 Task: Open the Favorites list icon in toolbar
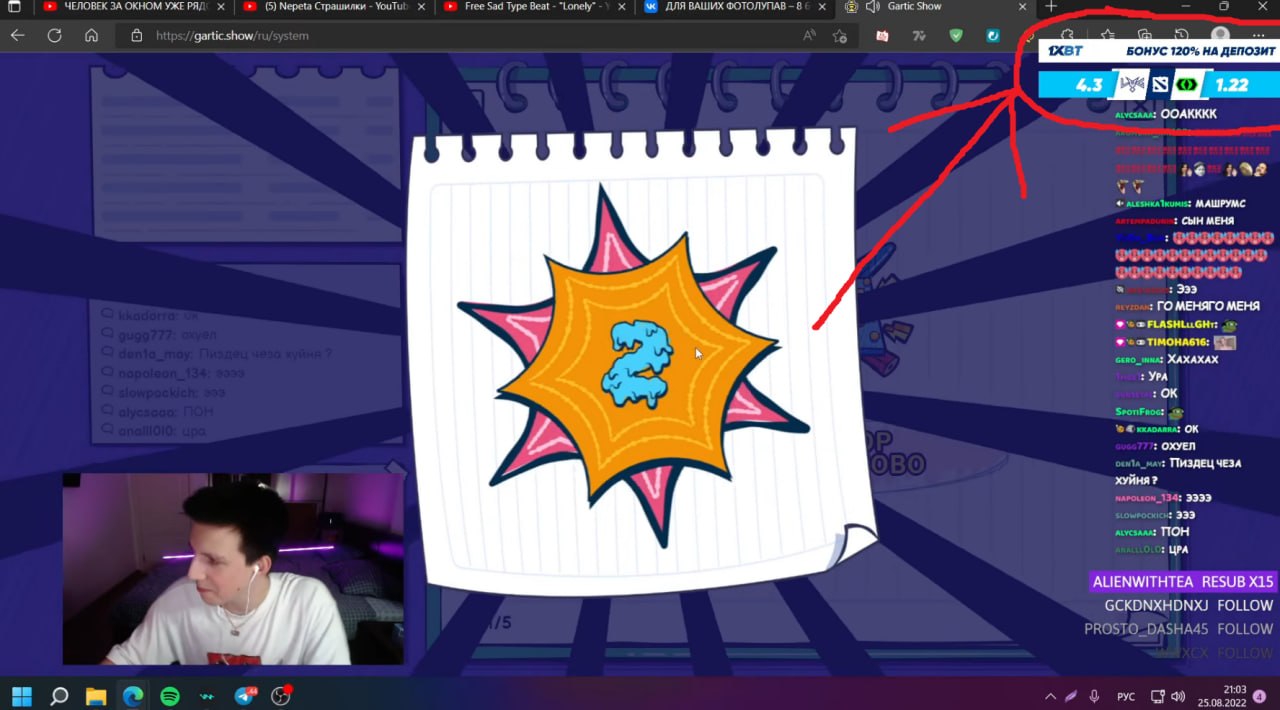click(x=1108, y=33)
